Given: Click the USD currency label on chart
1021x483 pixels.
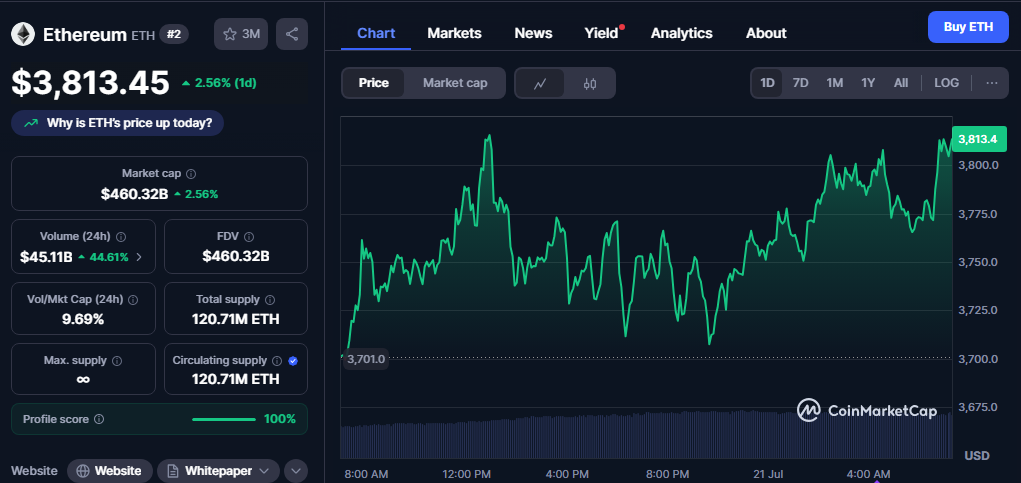Looking at the screenshot, I should pos(977,455).
